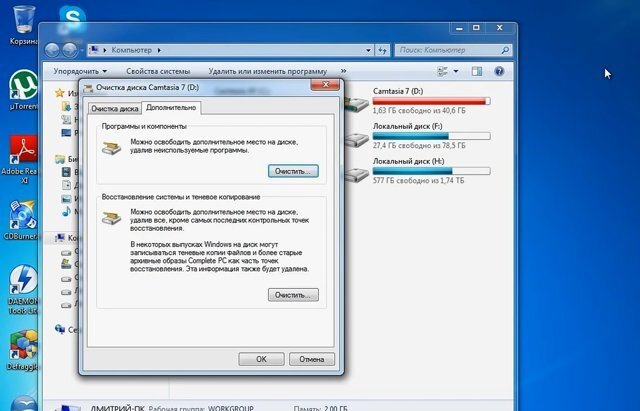The height and width of the screenshot is (411, 640).
Task: Click the ДМИТРИЙ-ПК computer name in details pane
Action: (x=116, y=407)
